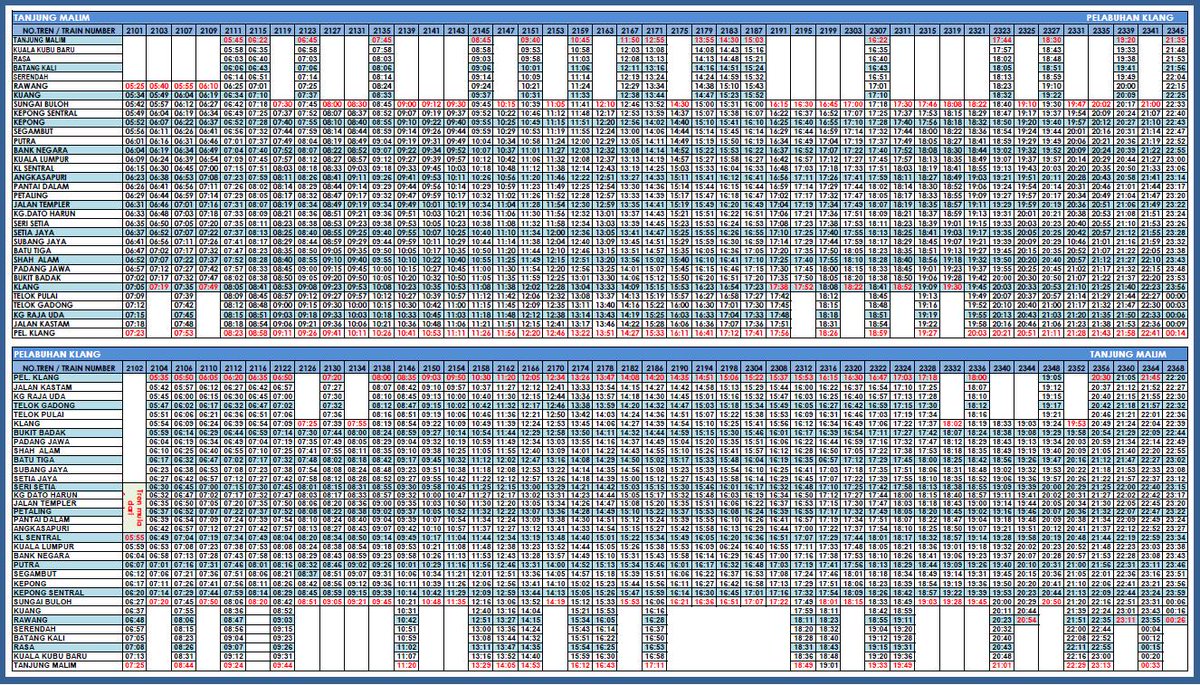Click train number 2101 column header
Viewport: 1200px width, 685px height.
tap(135, 30)
